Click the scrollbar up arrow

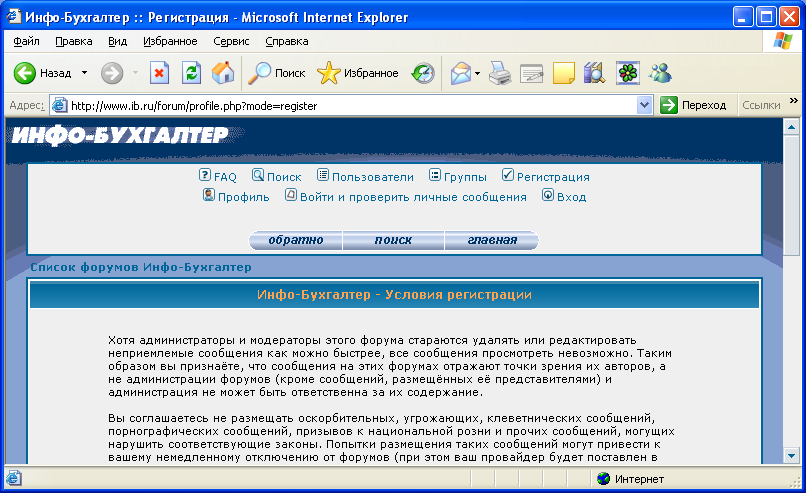pos(791,126)
